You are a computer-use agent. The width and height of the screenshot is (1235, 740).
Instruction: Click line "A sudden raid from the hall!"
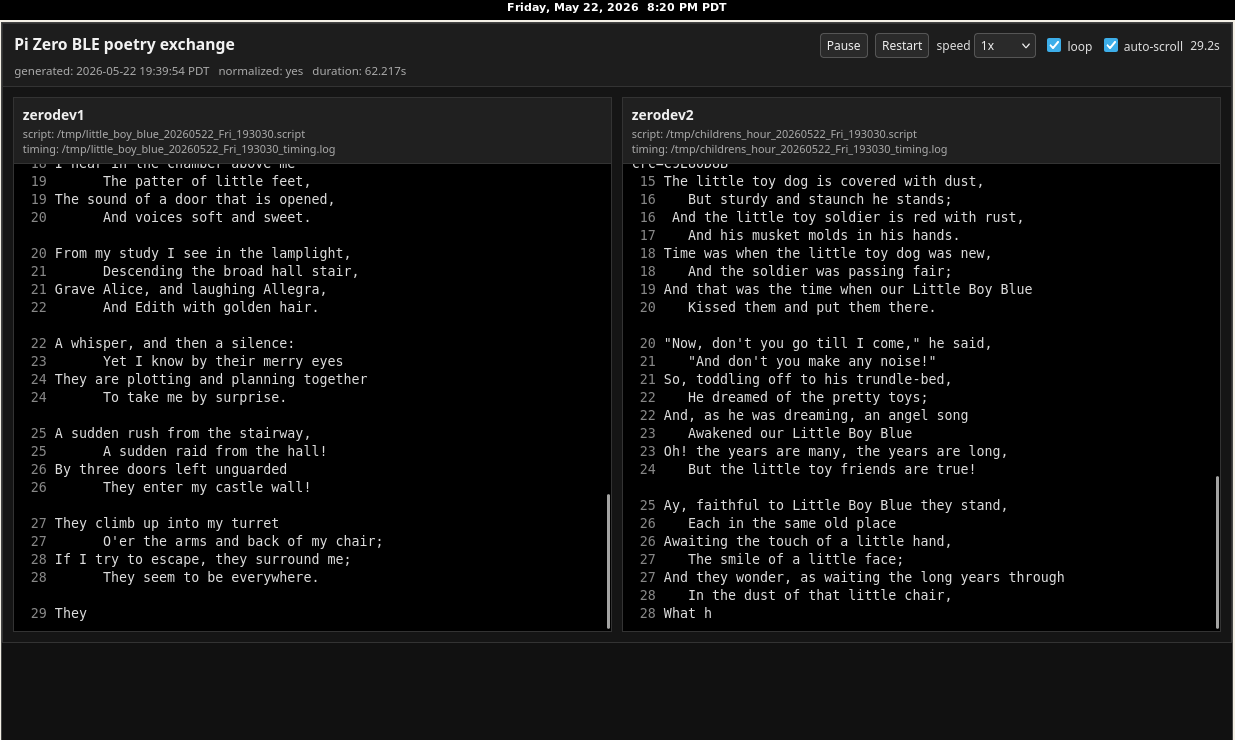point(215,451)
